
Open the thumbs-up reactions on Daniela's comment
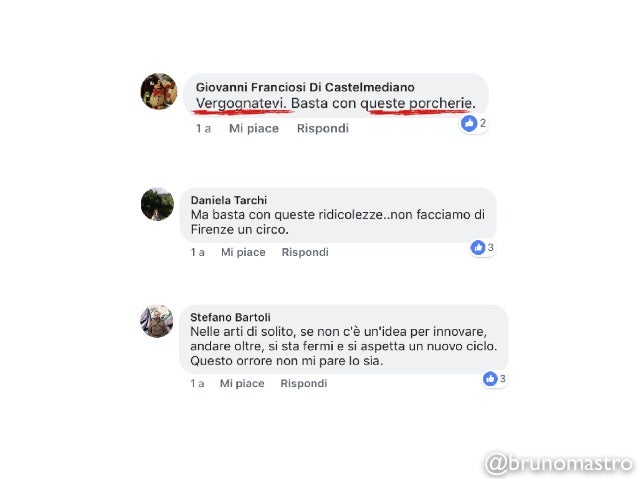[x=482, y=247]
